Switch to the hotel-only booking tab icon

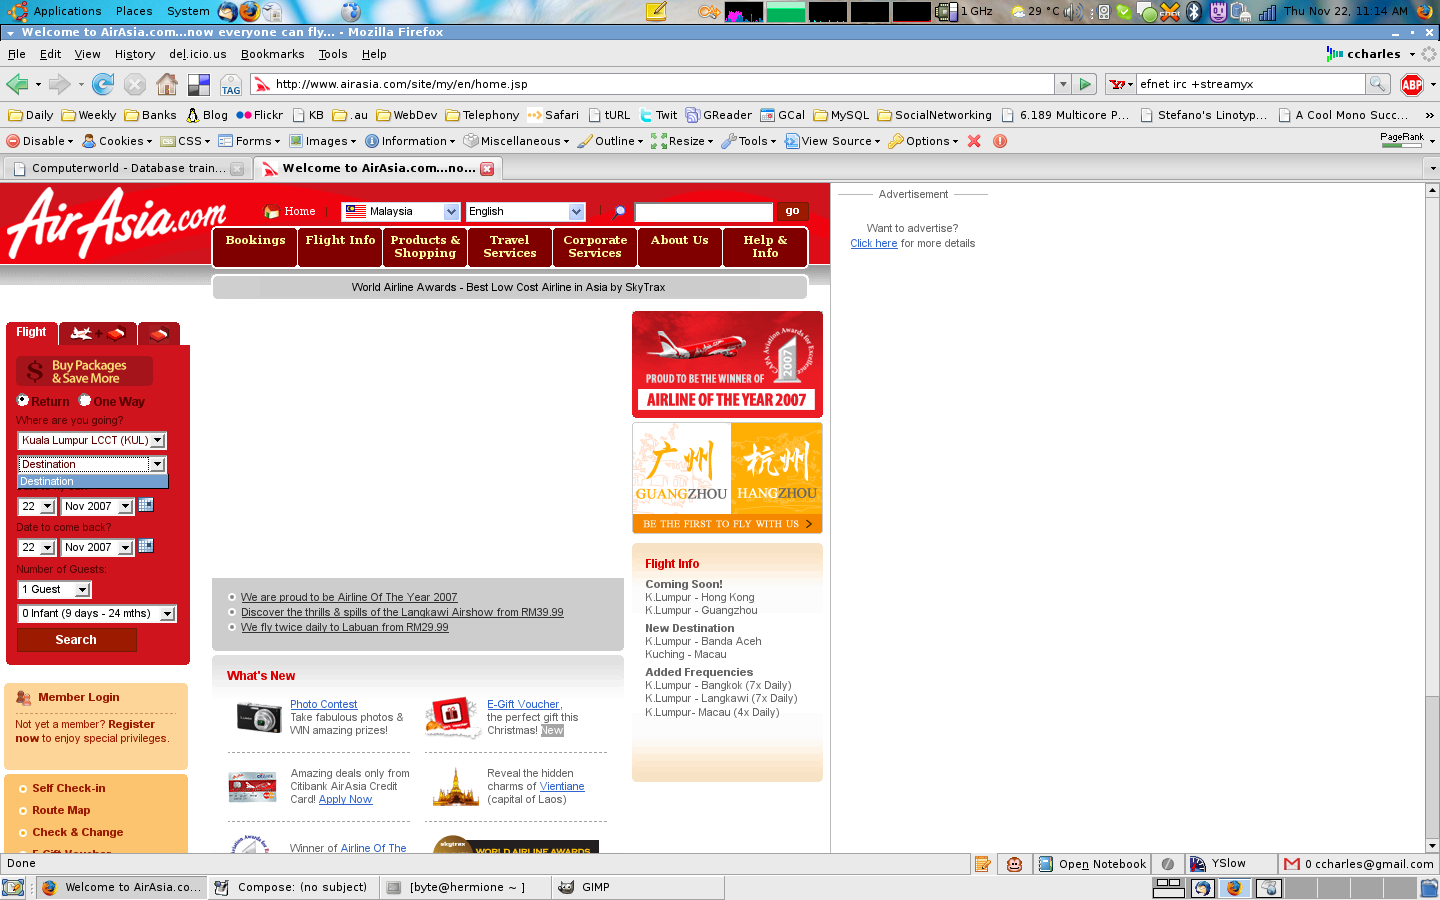coord(159,334)
